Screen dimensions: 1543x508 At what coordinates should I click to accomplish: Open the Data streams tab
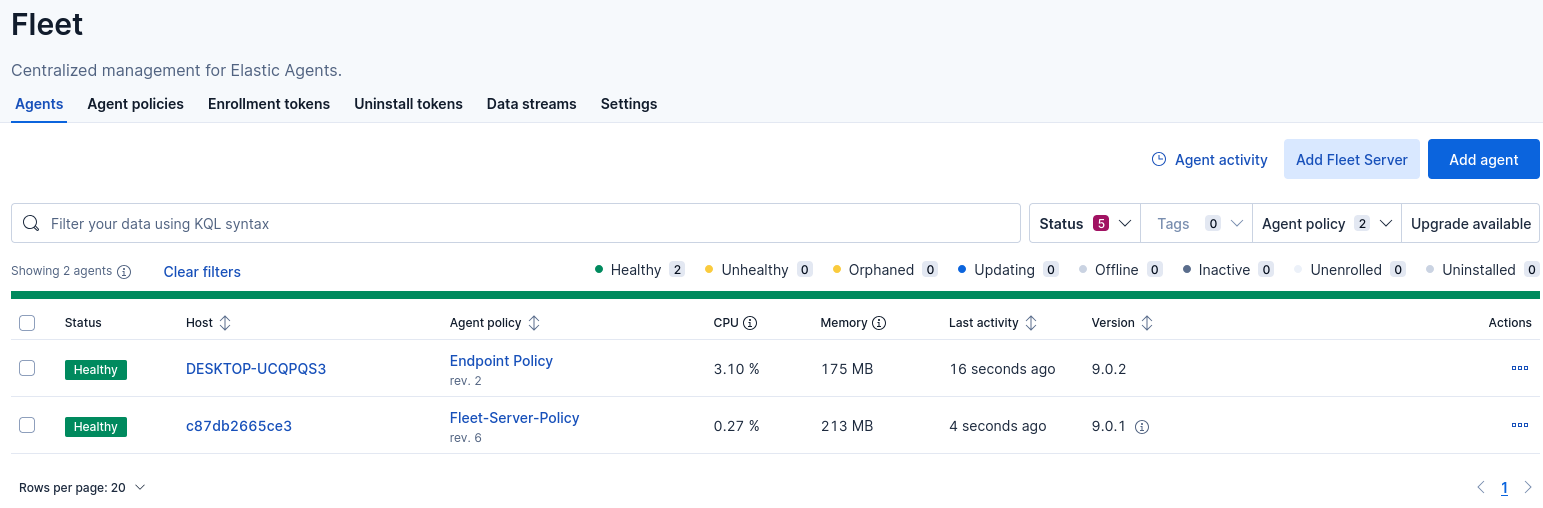point(532,104)
